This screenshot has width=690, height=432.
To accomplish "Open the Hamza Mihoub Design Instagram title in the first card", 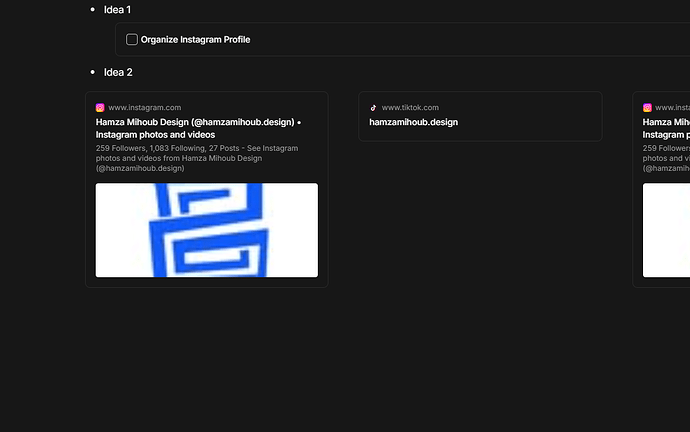I will (198, 128).
